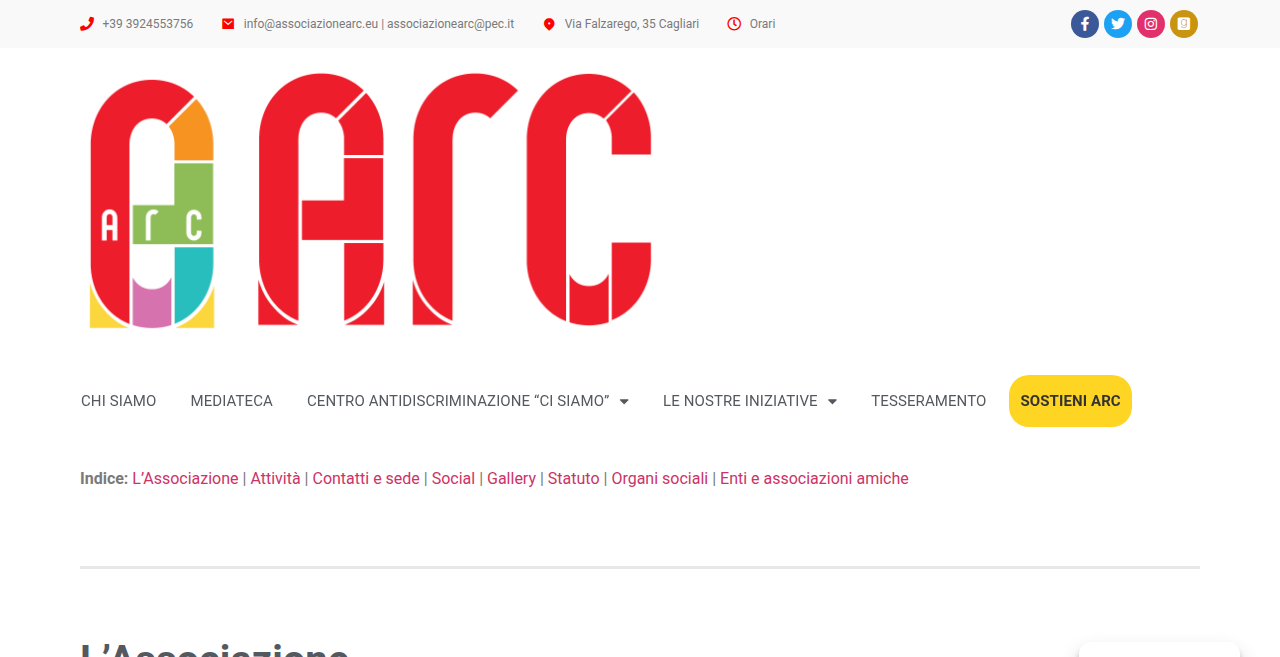Open the Chi Siamo menu item
The height and width of the screenshot is (657, 1280).
pyautogui.click(x=118, y=401)
